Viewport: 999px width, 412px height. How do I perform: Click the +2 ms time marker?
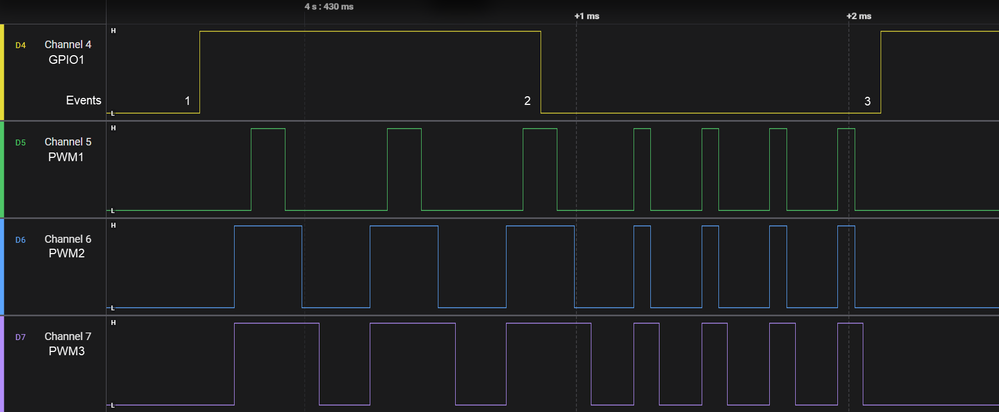(859, 16)
